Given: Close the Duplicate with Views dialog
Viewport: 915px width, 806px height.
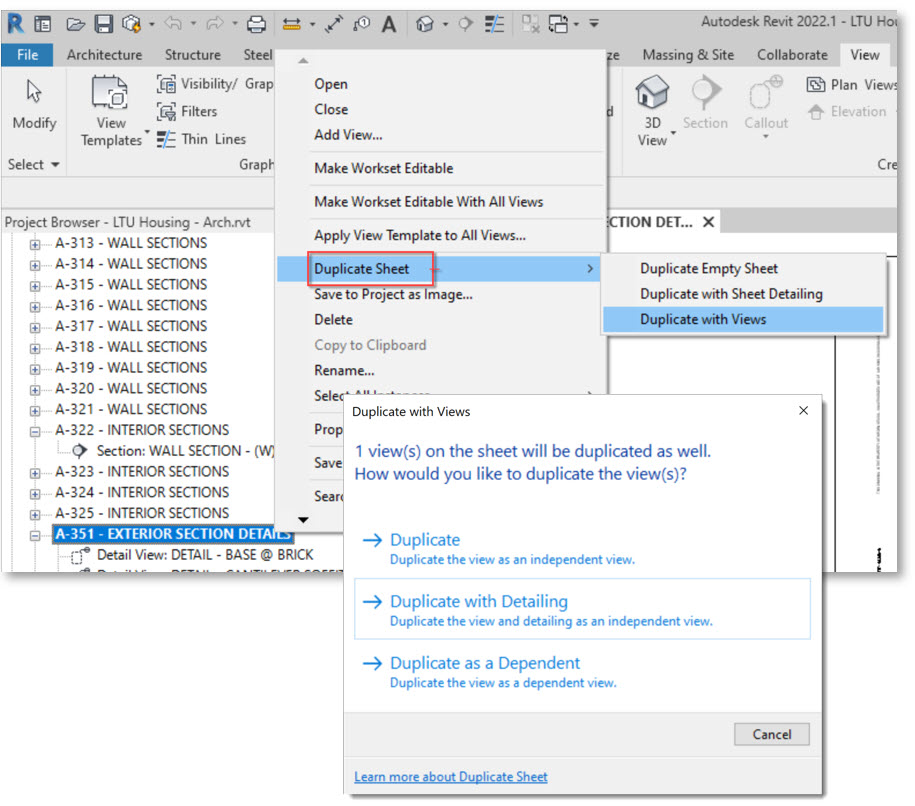Looking at the screenshot, I should pyautogui.click(x=804, y=411).
